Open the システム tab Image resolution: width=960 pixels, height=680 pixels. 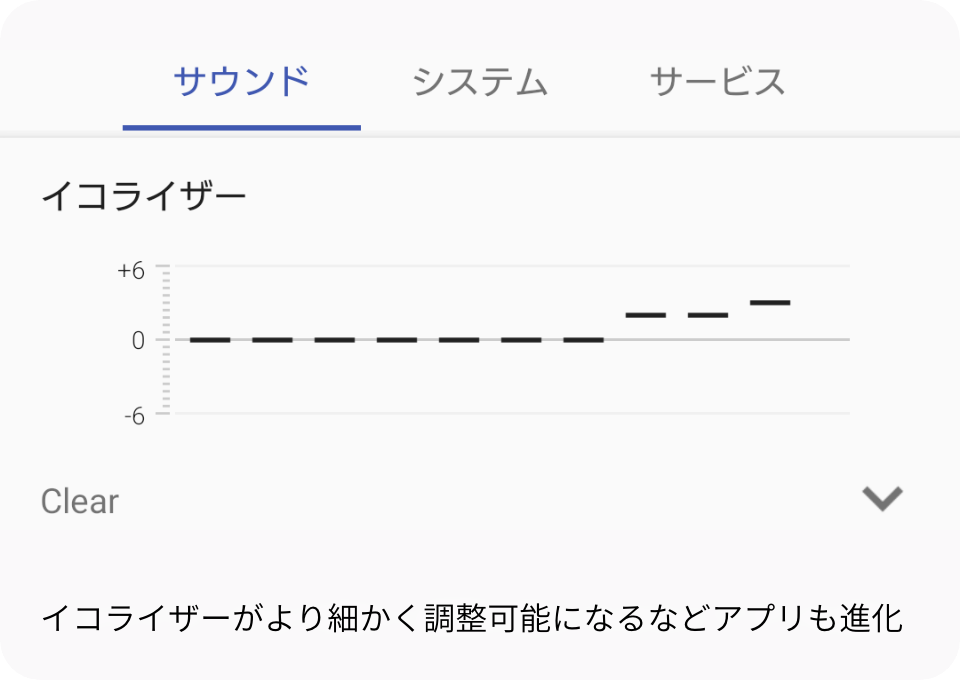point(480,82)
